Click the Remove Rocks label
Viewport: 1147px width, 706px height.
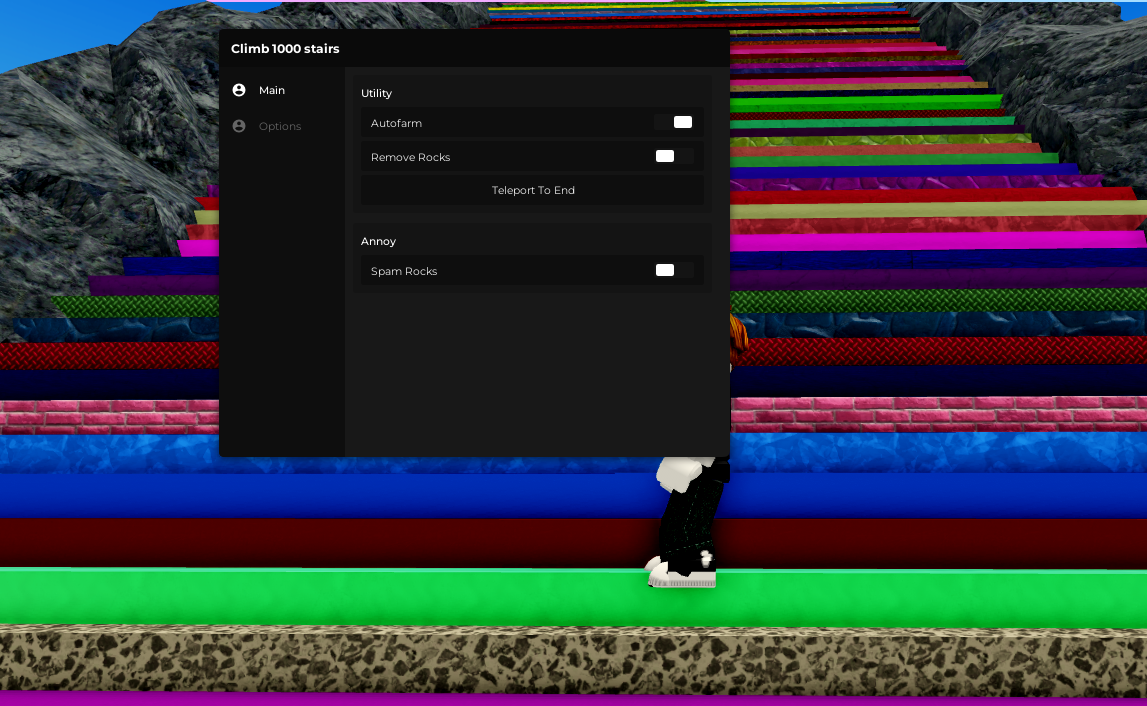tap(410, 157)
